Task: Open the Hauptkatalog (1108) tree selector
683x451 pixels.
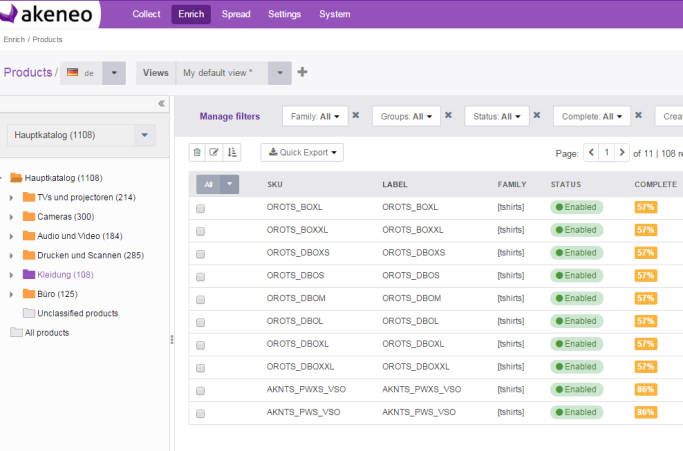Action: pos(81,135)
